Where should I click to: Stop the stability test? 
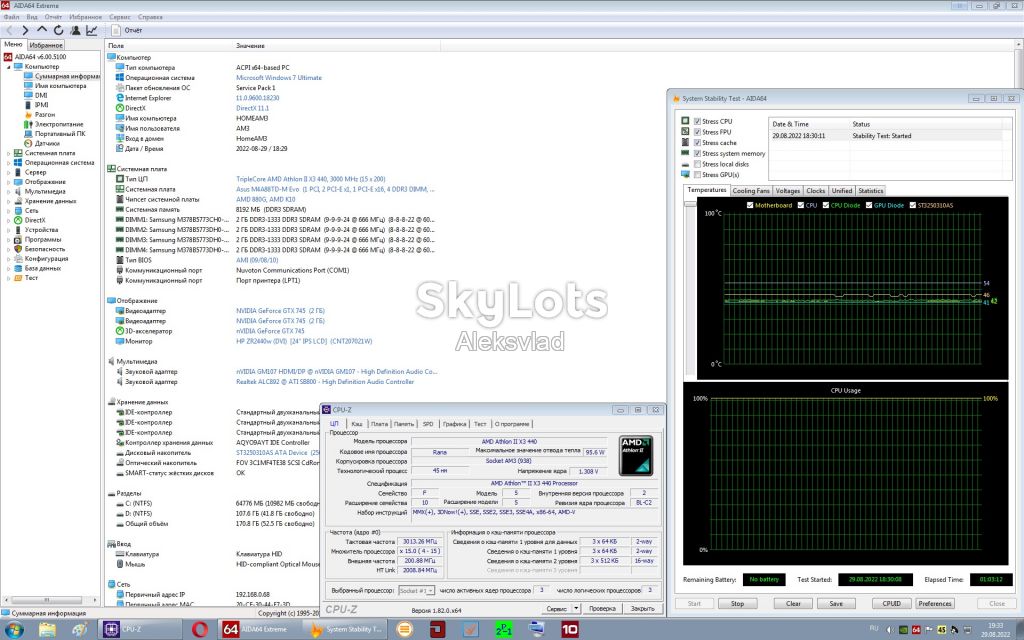click(x=737, y=603)
